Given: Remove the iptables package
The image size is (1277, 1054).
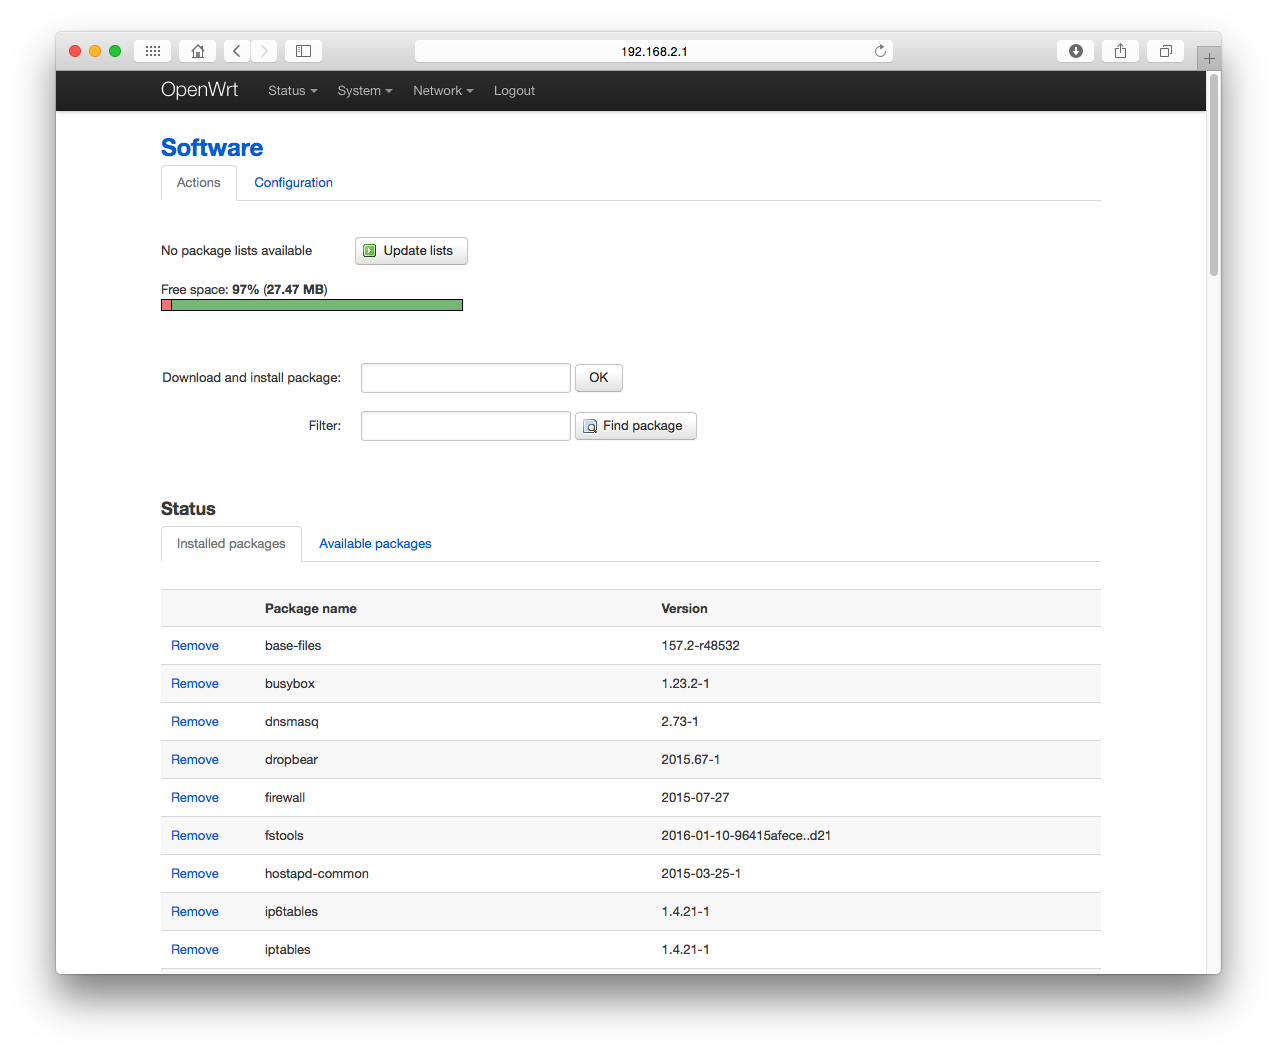Looking at the screenshot, I should 195,950.
